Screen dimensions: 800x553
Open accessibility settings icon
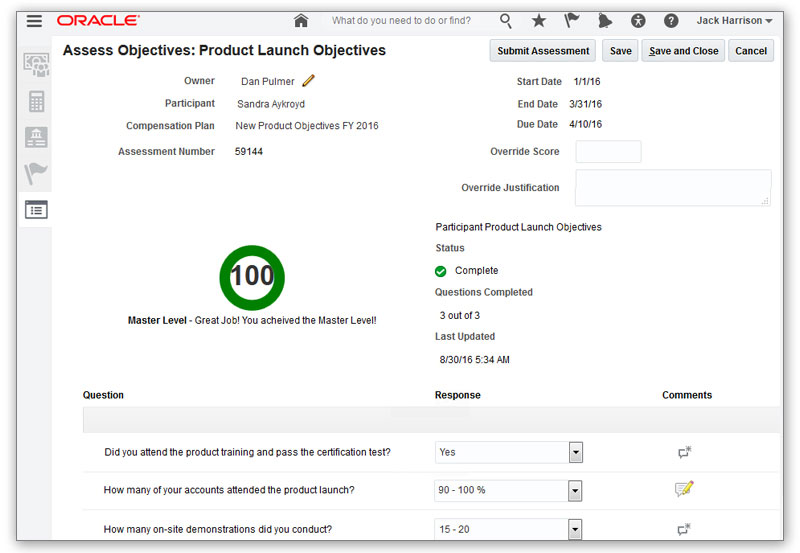638,20
